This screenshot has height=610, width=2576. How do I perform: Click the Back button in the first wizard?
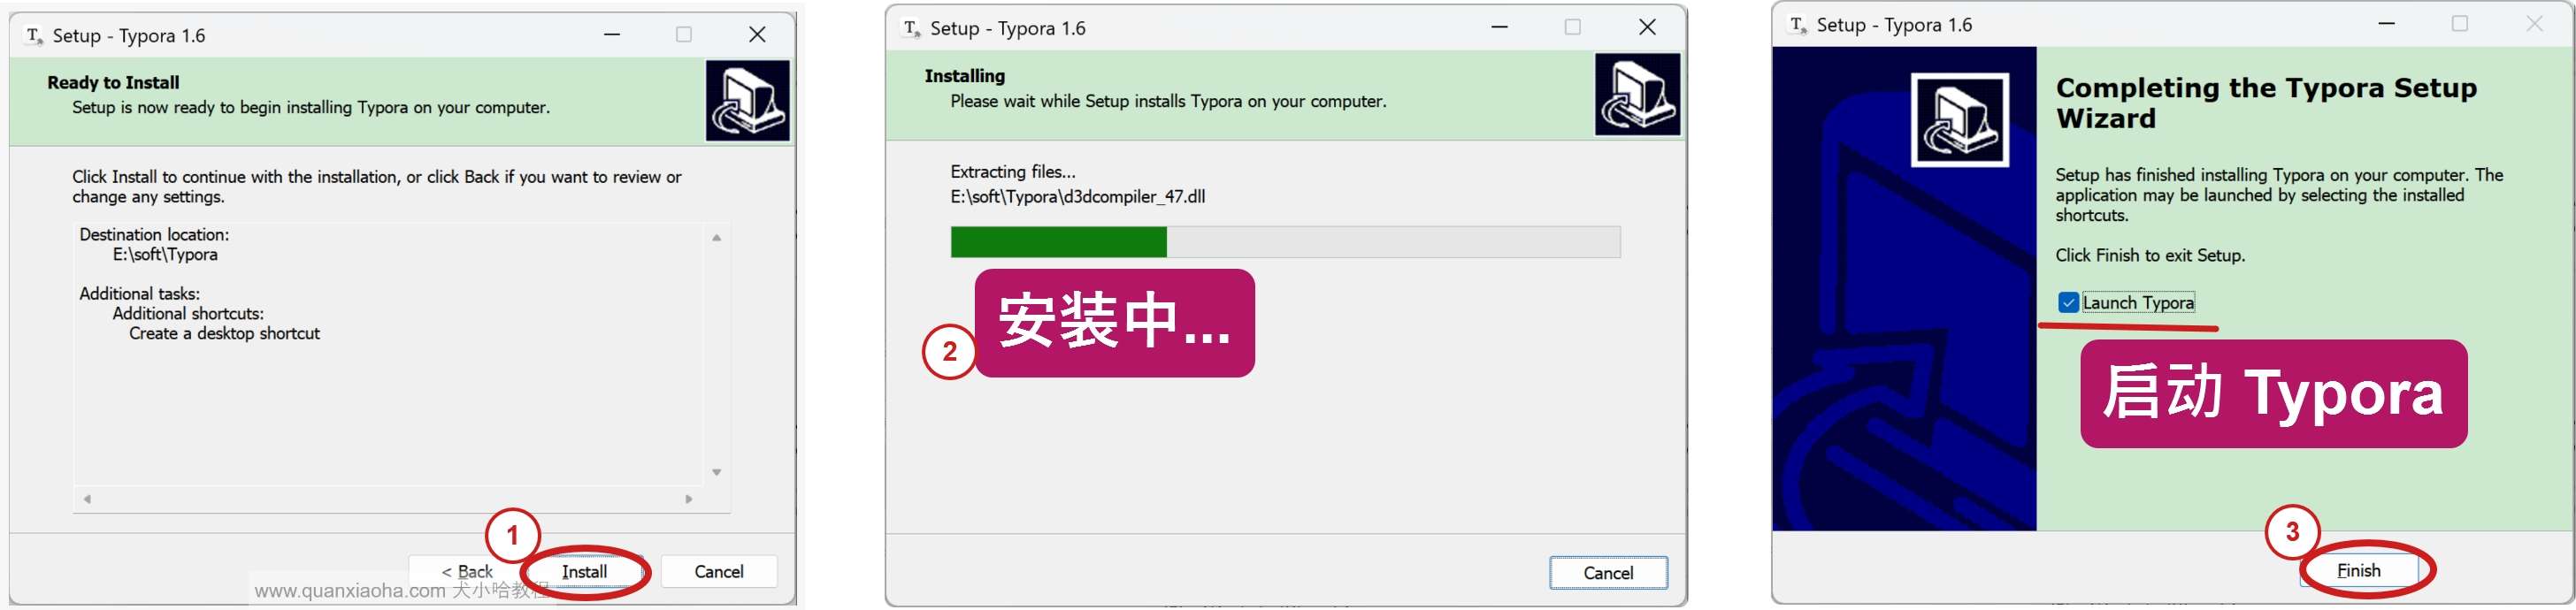467,572
